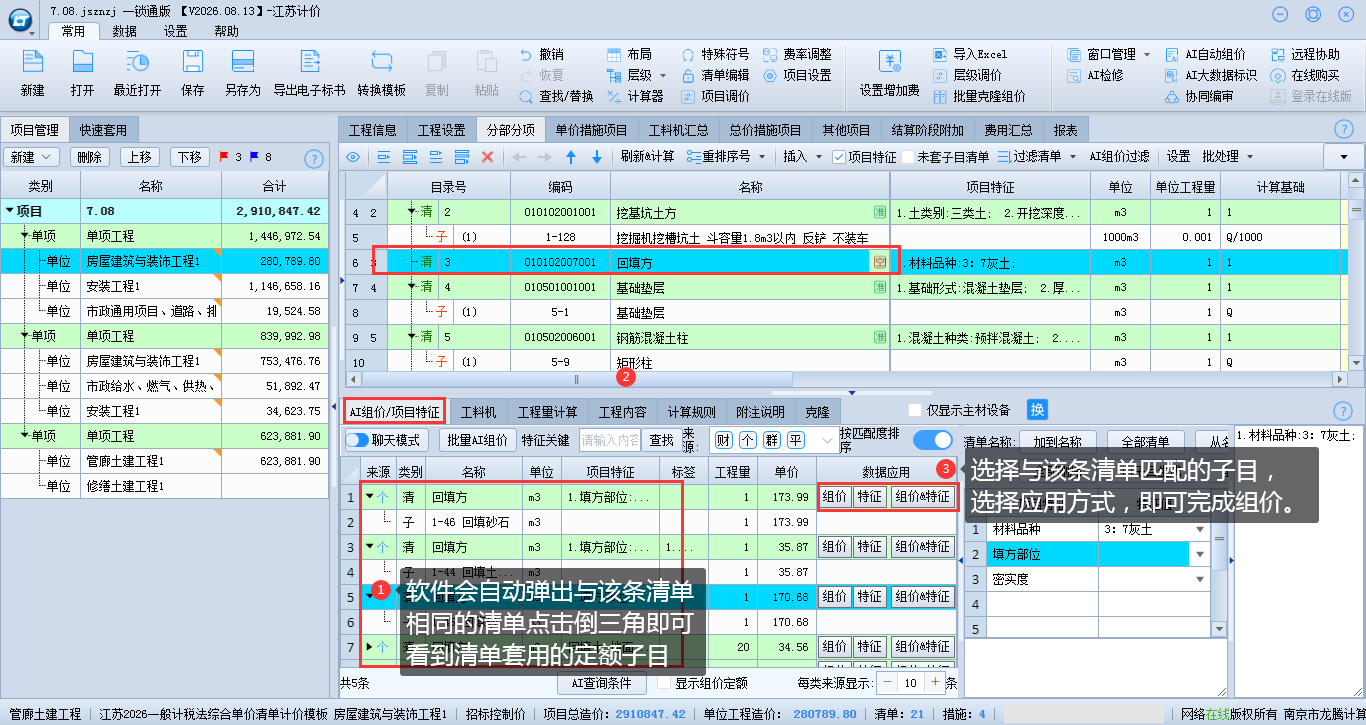Open the 过滤清单 dropdown
1366x725 pixels.
1072,157
